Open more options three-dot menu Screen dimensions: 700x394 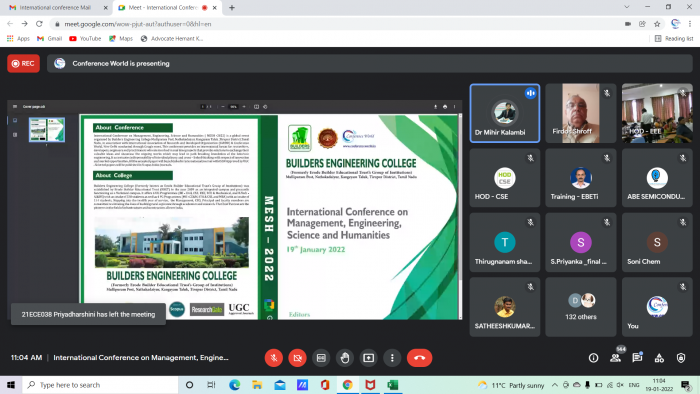tap(392, 358)
